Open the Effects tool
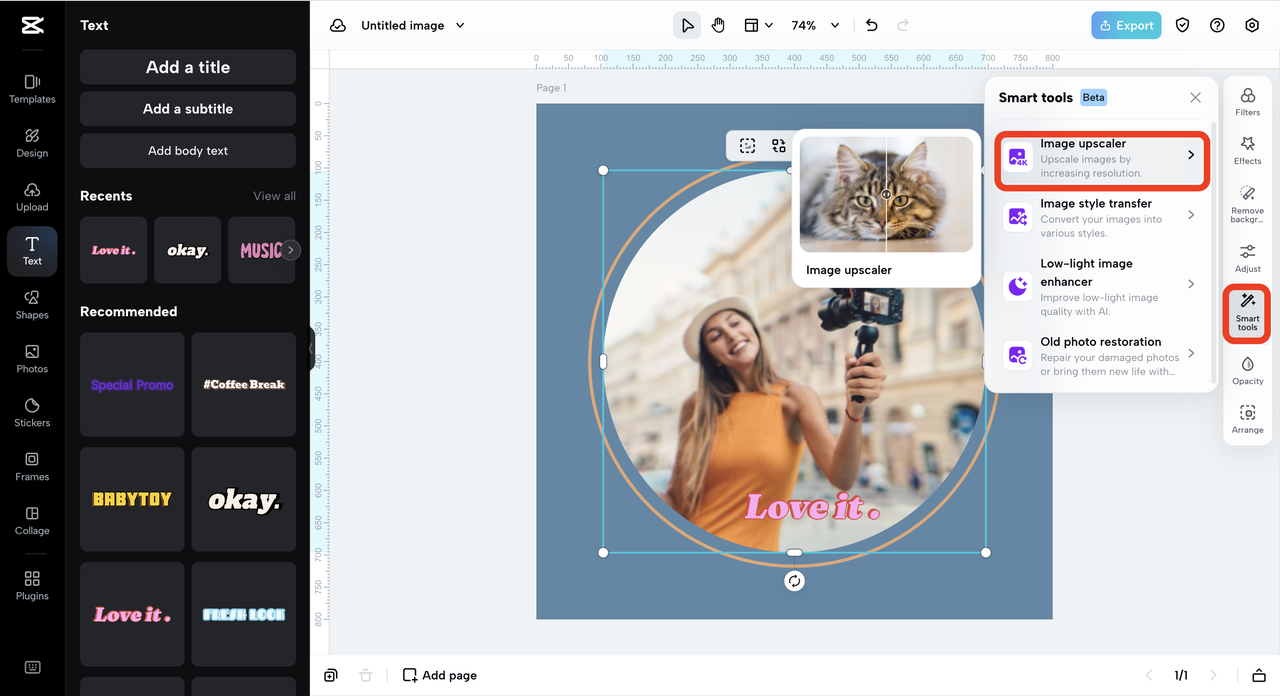This screenshot has width=1280, height=696. coord(1247,151)
